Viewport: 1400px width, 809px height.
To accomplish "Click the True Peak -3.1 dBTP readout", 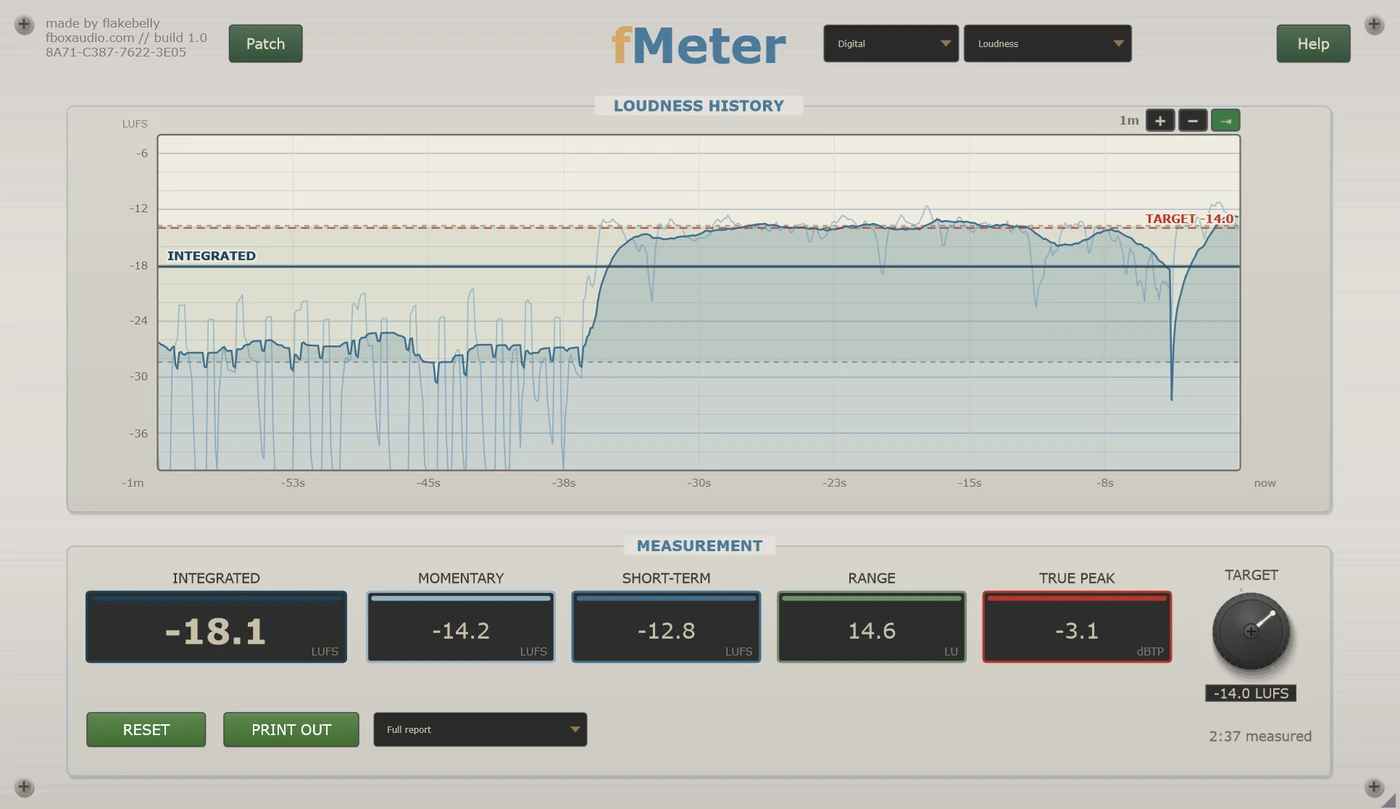I will point(1077,627).
